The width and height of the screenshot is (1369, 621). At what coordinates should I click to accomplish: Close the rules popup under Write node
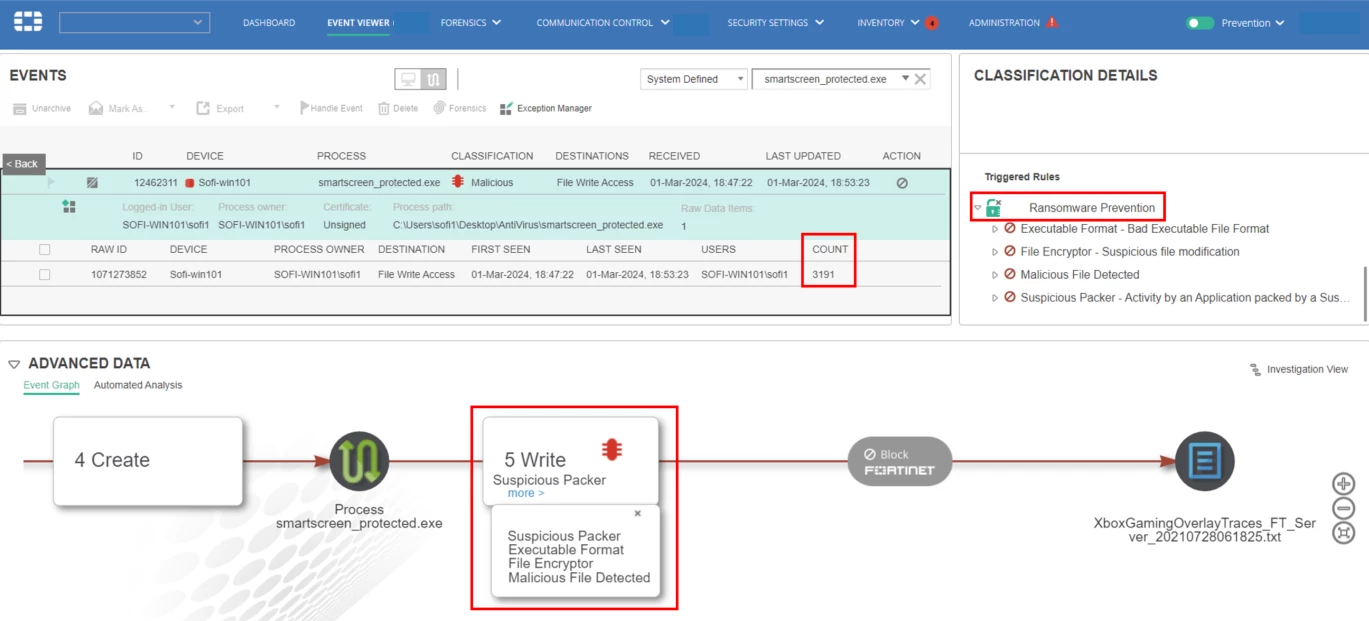tap(638, 513)
